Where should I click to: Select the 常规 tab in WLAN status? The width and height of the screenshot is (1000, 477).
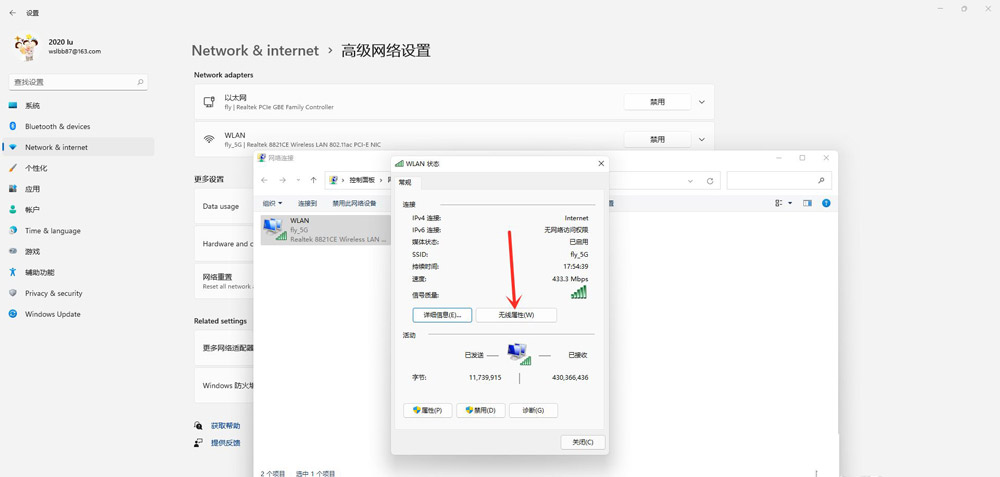[x=405, y=182]
